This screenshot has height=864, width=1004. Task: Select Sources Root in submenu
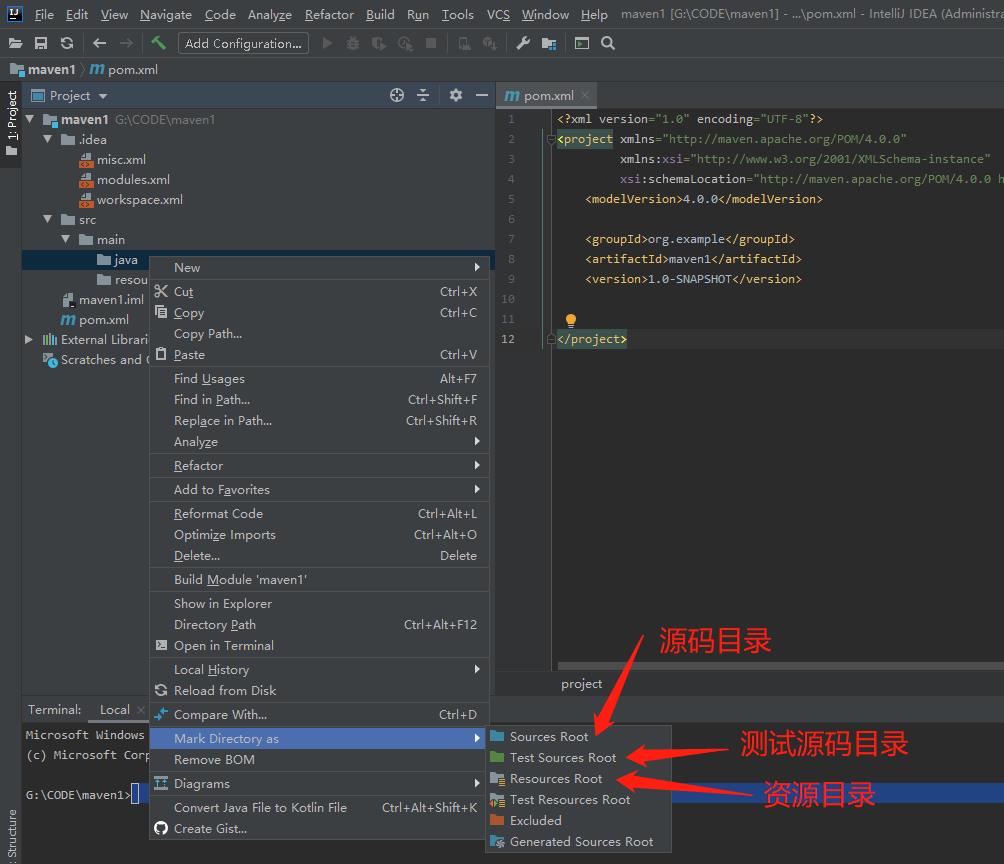(549, 737)
